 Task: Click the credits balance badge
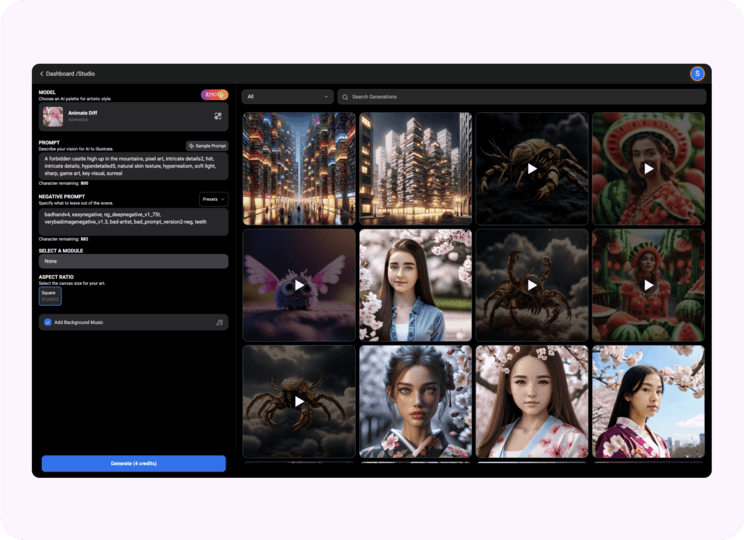(215, 95)
